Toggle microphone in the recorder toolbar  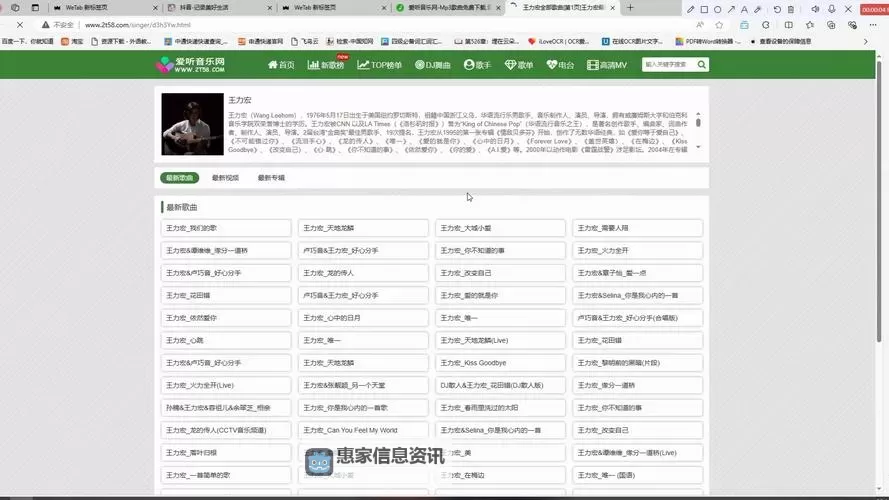point(832,9)
